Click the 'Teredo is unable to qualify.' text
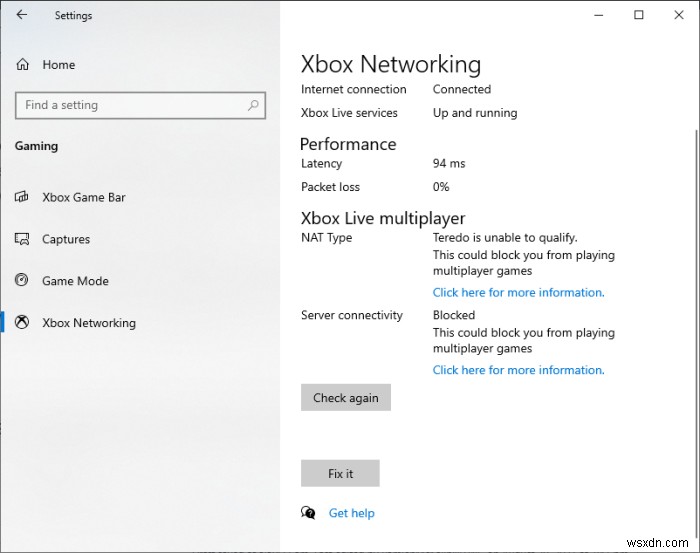This screenshot has height=553, width=700. (505, 237)
